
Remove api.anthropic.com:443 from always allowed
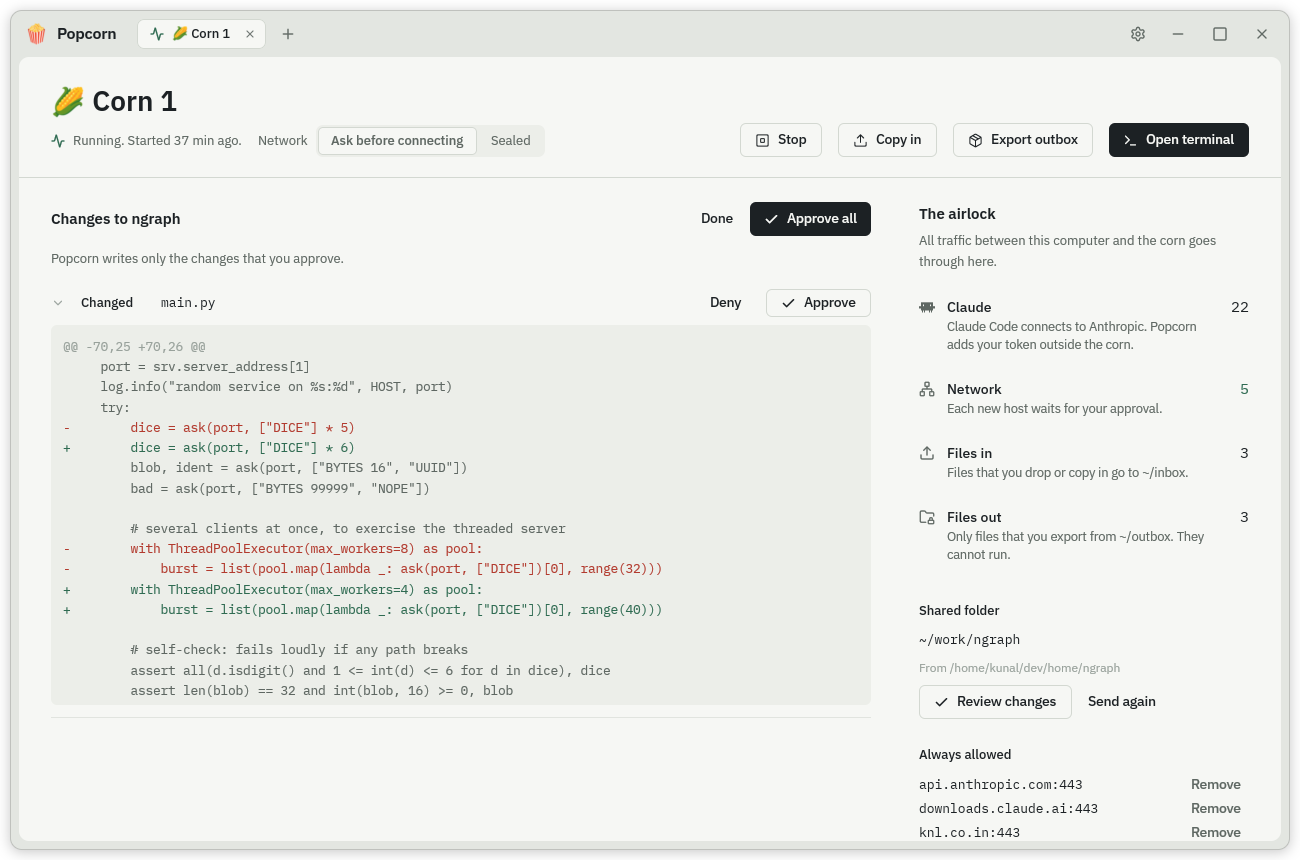[x=1216, y=785]
